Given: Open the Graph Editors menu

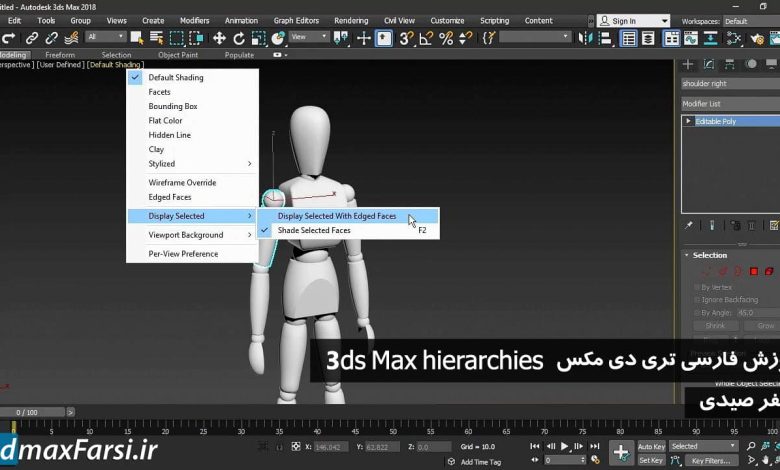Looking at the screenshot, I should click(x=296, y=20).
